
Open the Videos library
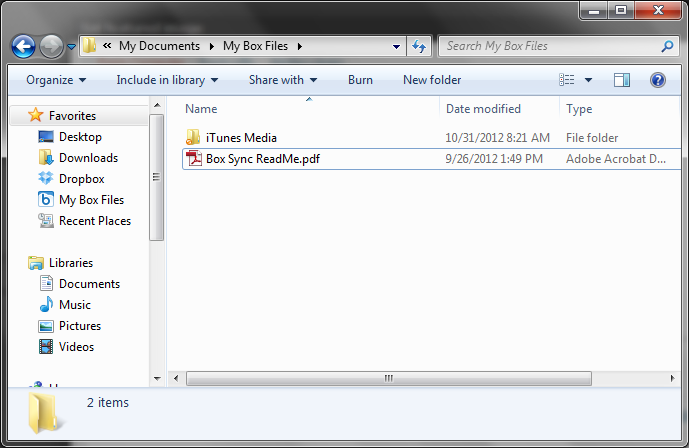[76, 347]
